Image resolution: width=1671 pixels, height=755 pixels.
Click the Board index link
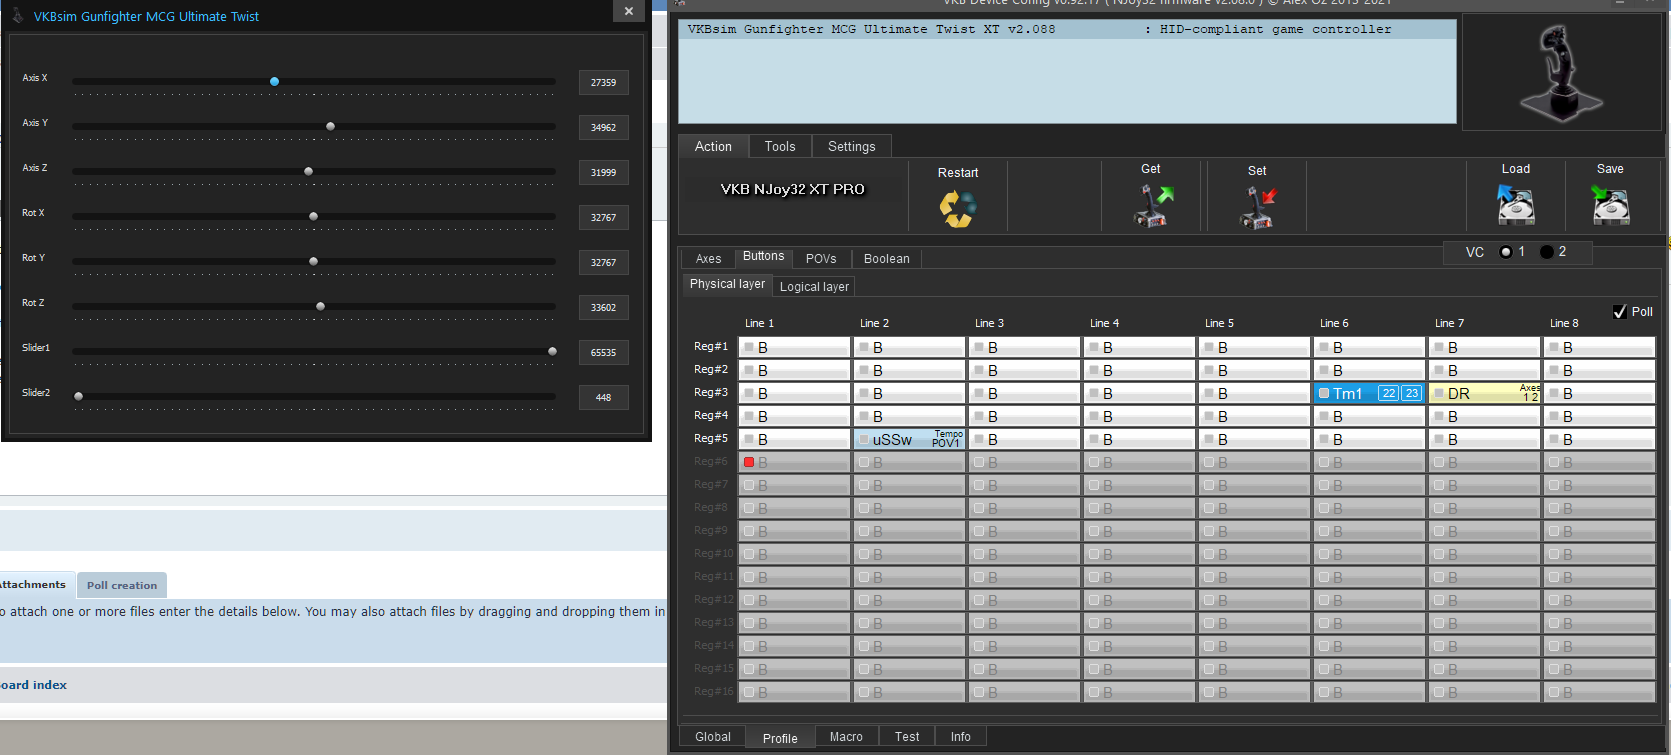point(33,685)
